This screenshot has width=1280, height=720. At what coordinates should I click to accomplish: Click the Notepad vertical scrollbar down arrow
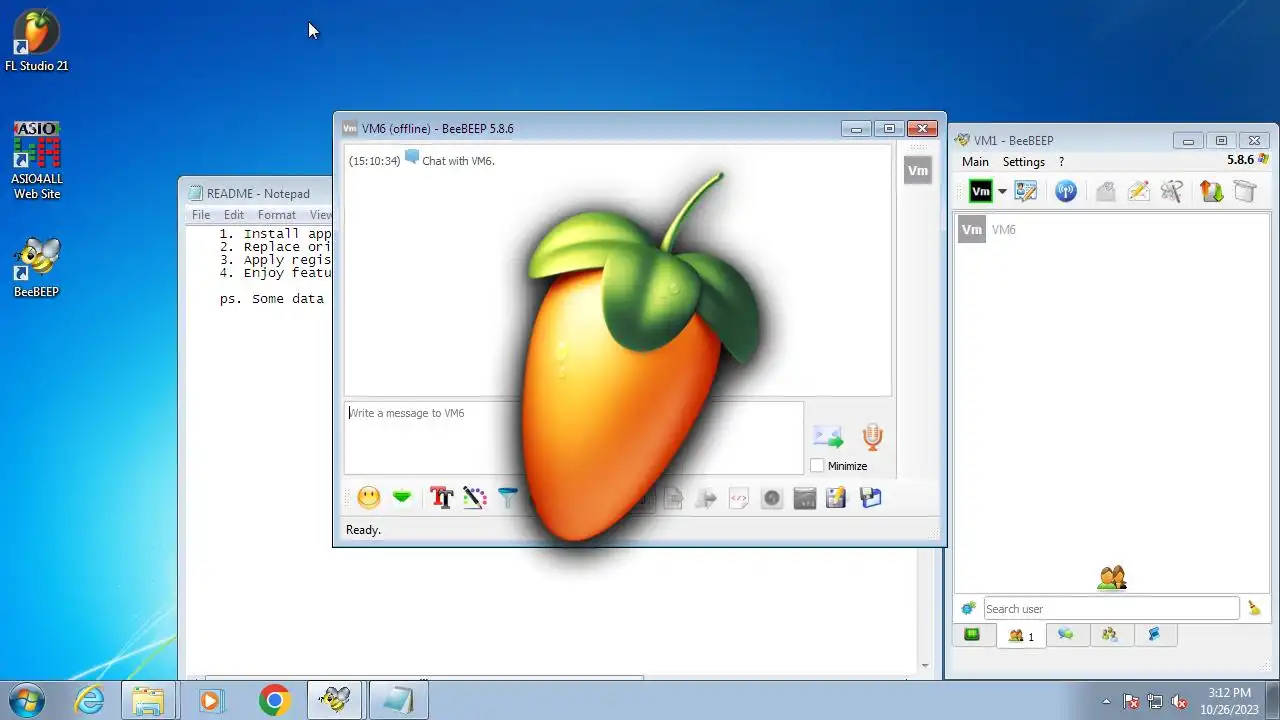pyautogui.click(x=925, y=665)
